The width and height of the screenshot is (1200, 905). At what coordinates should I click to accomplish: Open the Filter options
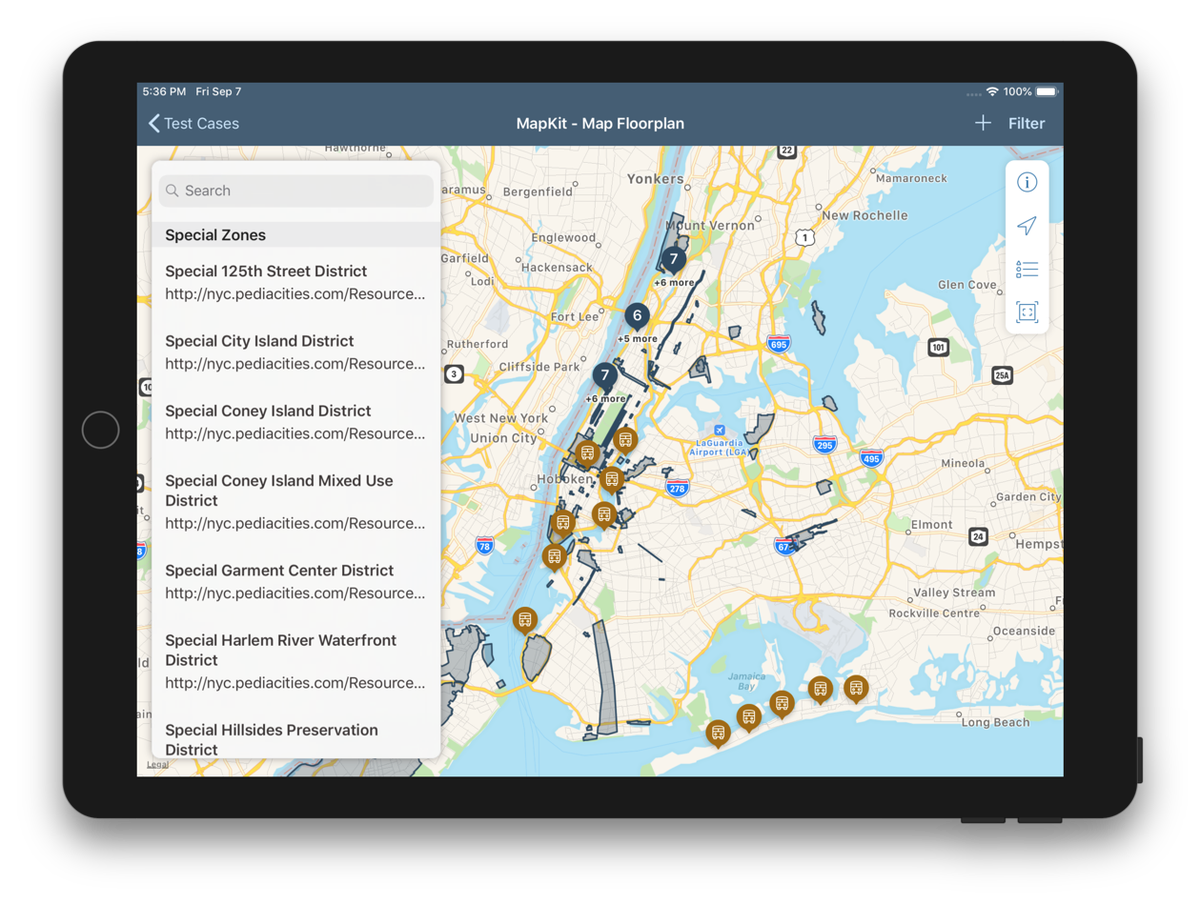[x=1026, y=123]
